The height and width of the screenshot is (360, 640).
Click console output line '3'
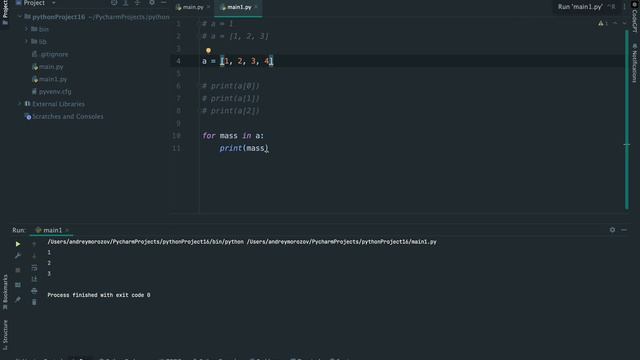[x=49, y=274]
